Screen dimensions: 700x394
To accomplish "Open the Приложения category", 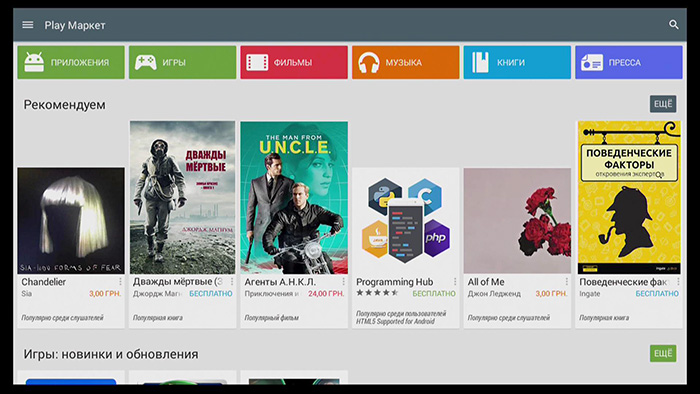I will pos(71,62).
